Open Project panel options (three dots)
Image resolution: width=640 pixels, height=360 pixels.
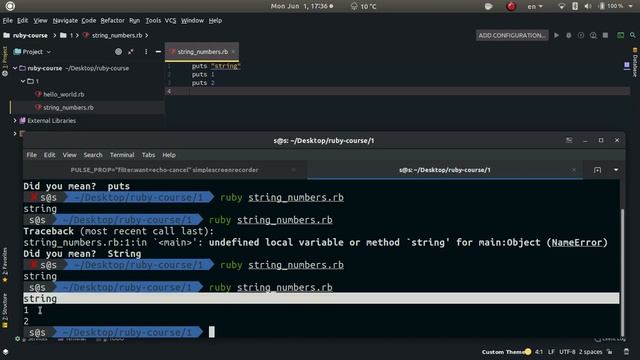(x=146, y=52)
